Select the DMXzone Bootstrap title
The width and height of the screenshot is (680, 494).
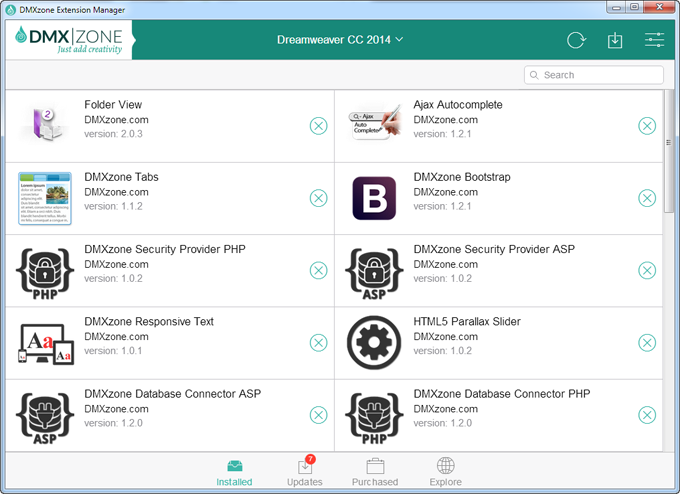click(x=462, y=177)
